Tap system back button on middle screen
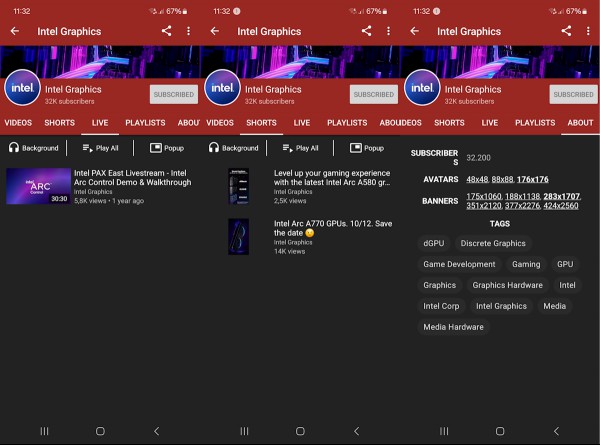600x445 pixels. click(x=357, y=431)
